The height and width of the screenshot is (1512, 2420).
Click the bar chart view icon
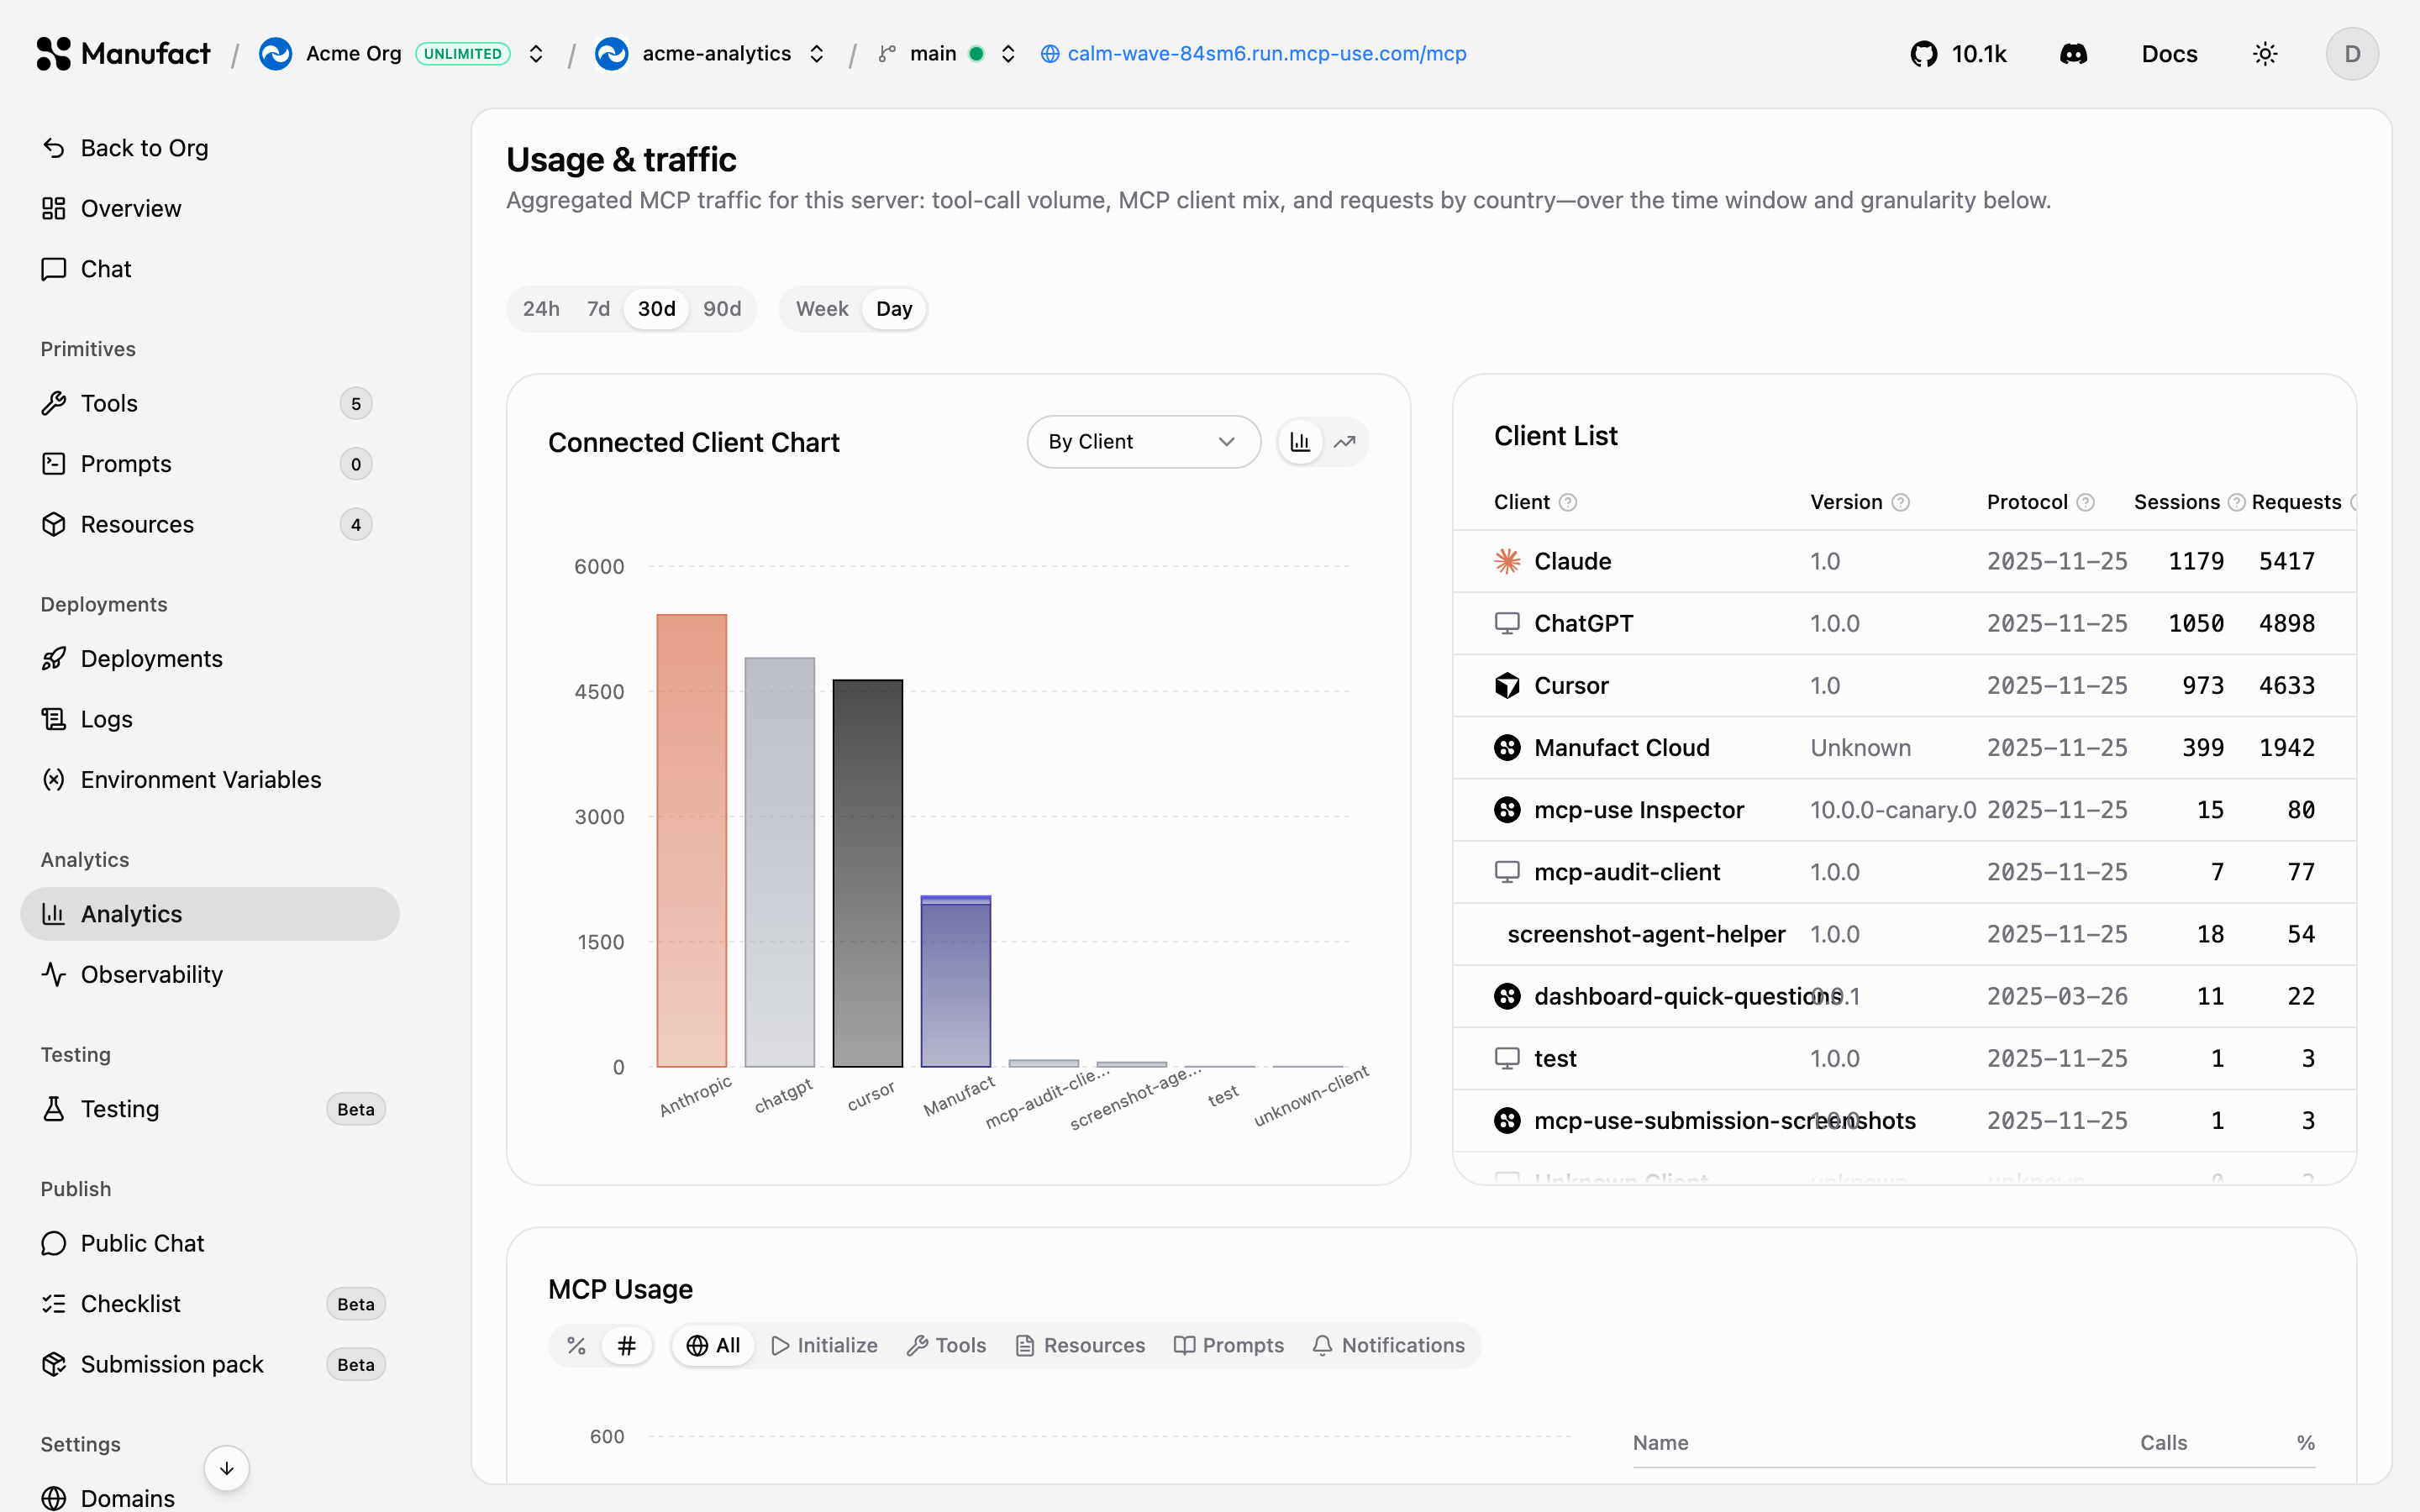click(x=1300, y=442)
